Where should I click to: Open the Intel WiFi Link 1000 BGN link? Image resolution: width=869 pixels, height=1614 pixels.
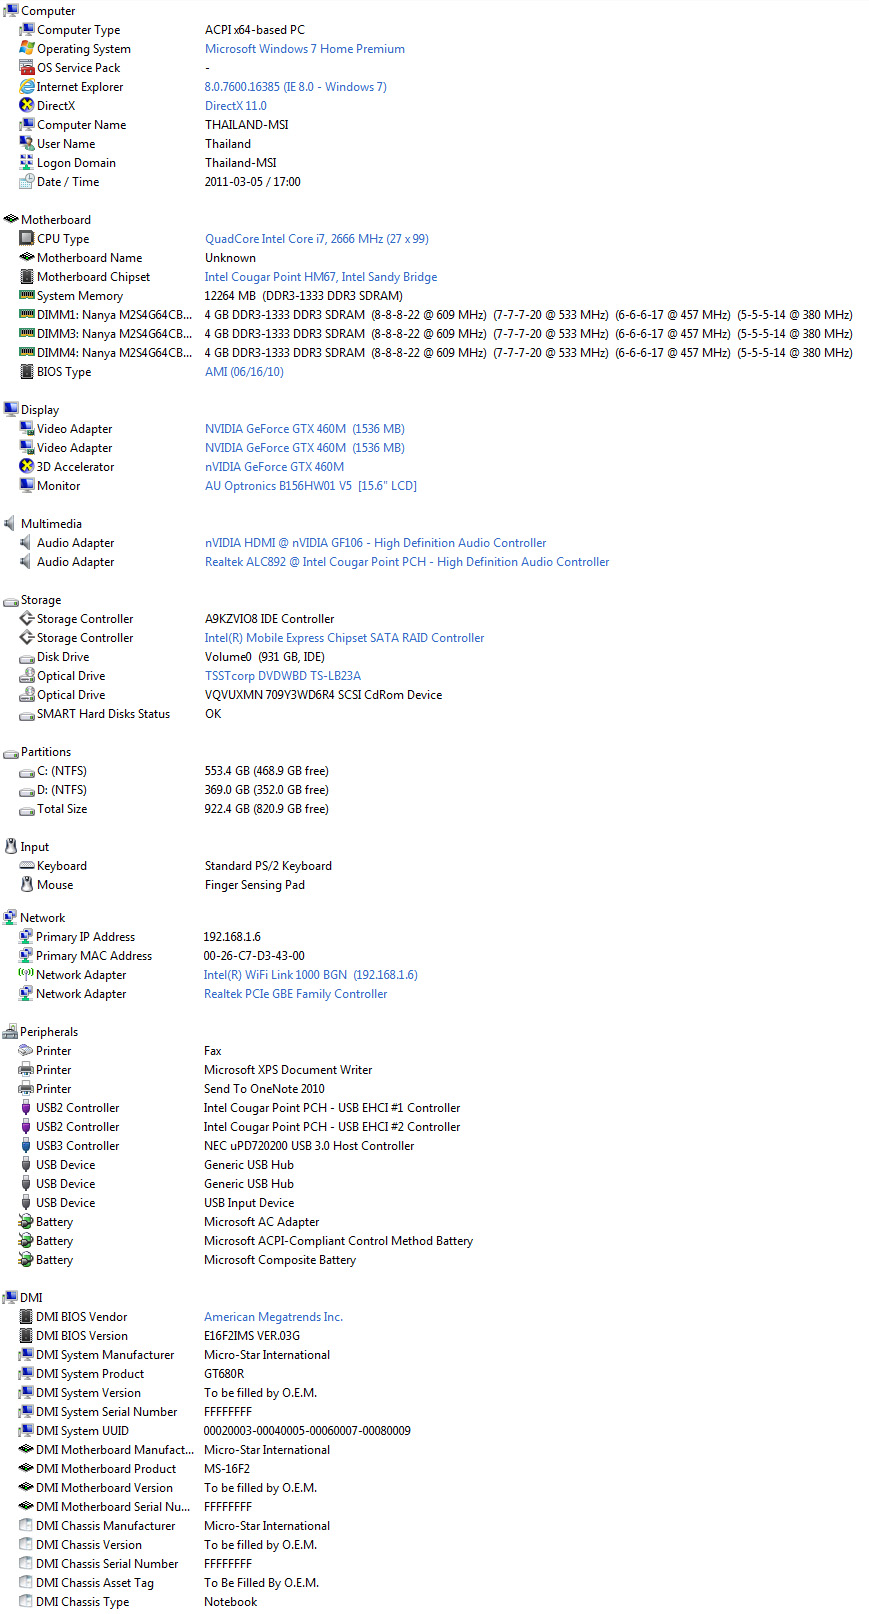pyautogui.click(x=311, y=975)
